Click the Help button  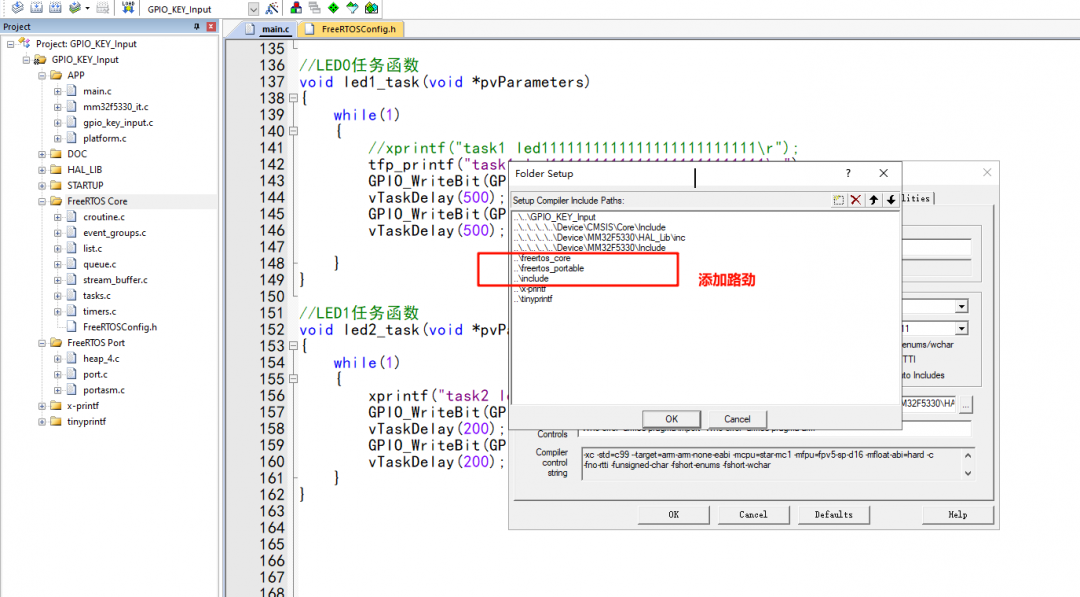(x=957, y=514)
